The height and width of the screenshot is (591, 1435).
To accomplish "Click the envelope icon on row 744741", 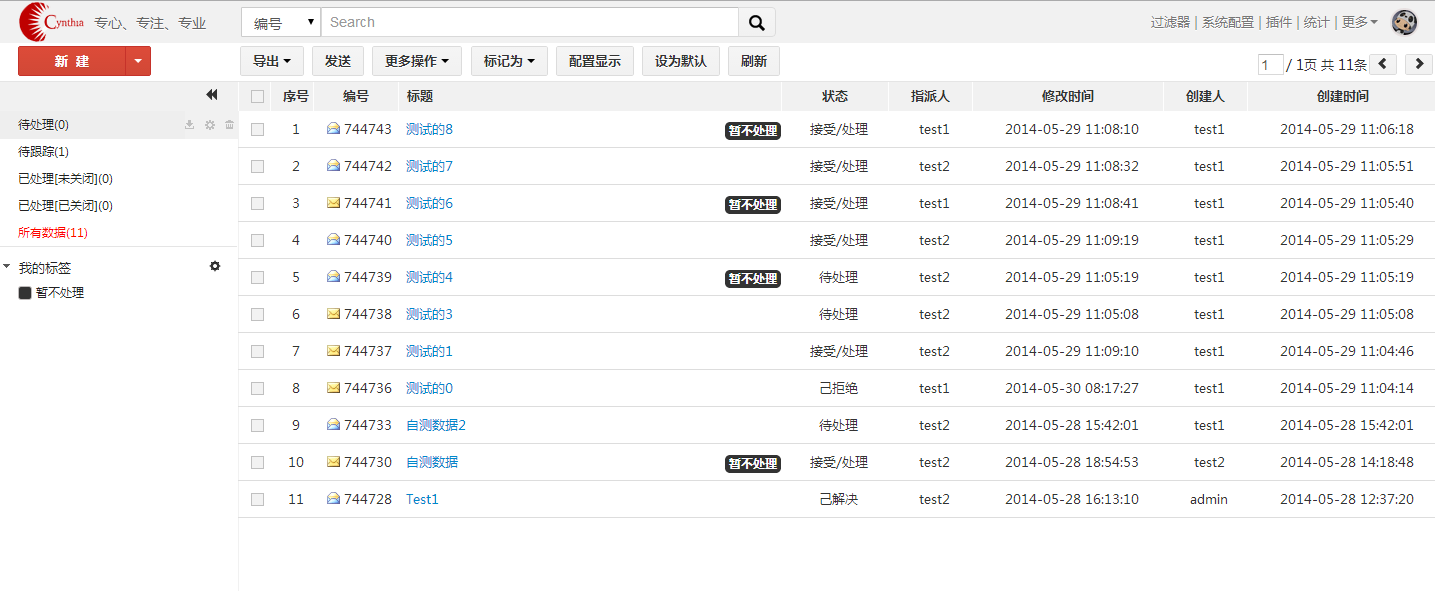I will click(334, 203).
